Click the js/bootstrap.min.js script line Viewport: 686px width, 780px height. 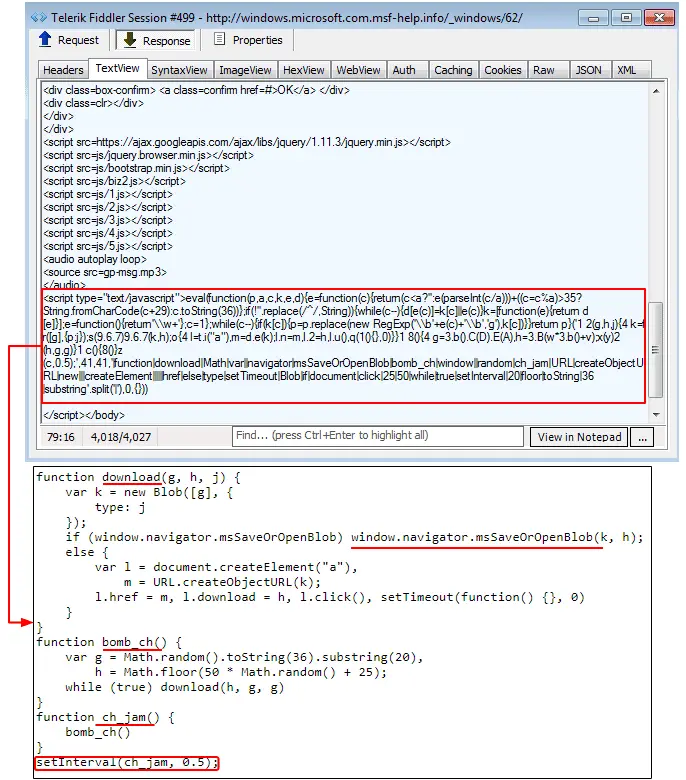point(136,168)
